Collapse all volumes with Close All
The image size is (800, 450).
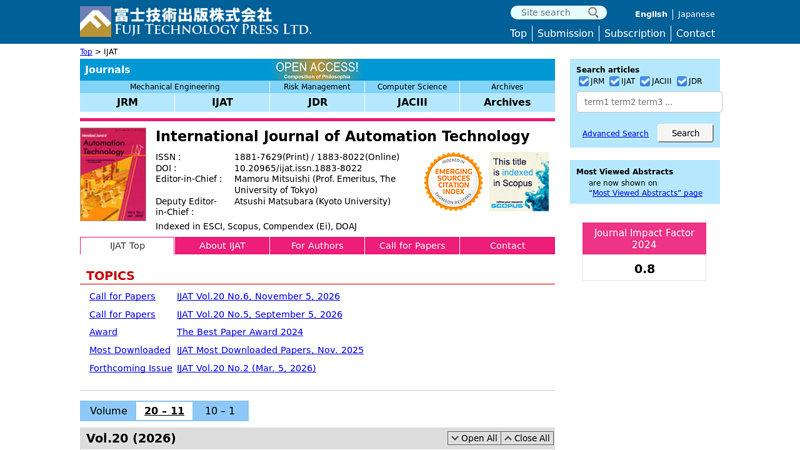(x=527, y=438)
